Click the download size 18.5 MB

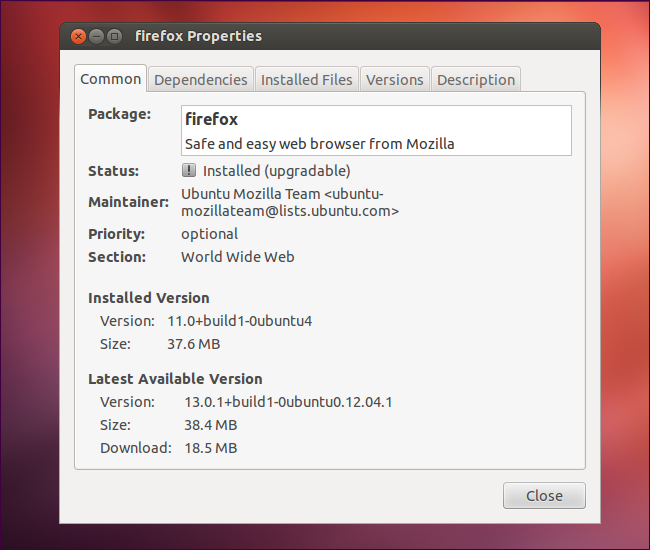(x=211, y=448)
